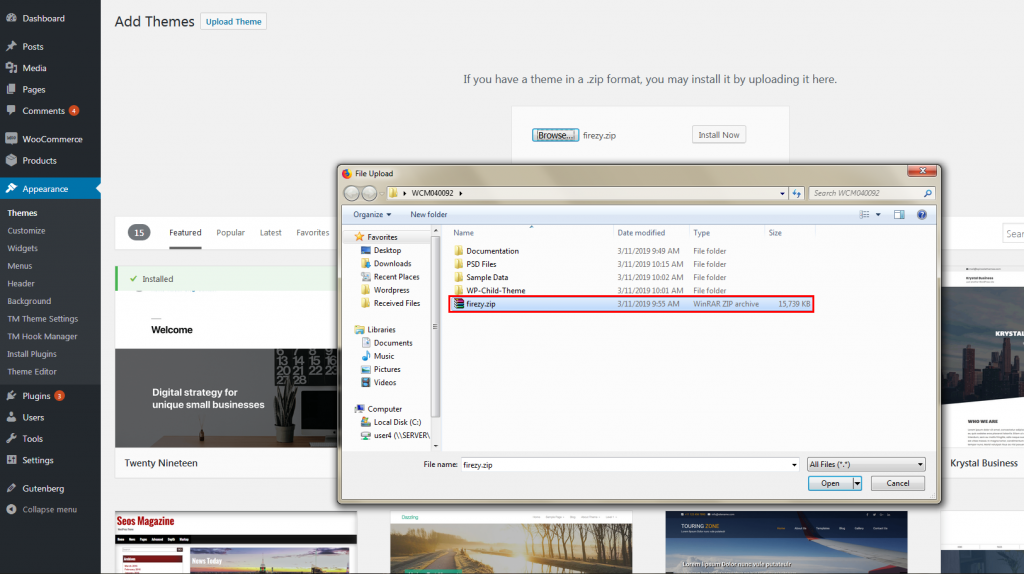The width and height of the screenshot is (1024, 574).
Task: Click the change view icon in dialog toolbar
Action: coord(865,214)
